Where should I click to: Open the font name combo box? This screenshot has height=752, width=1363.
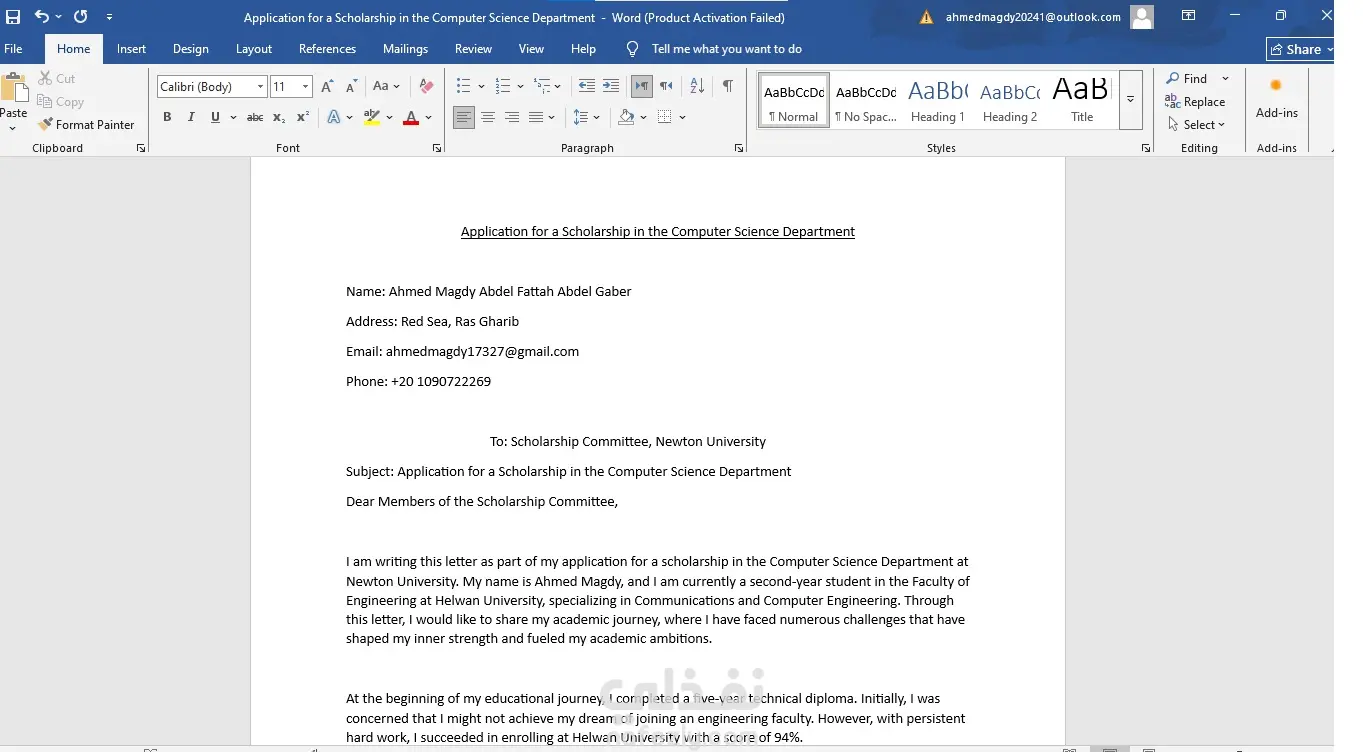(212, 87)
